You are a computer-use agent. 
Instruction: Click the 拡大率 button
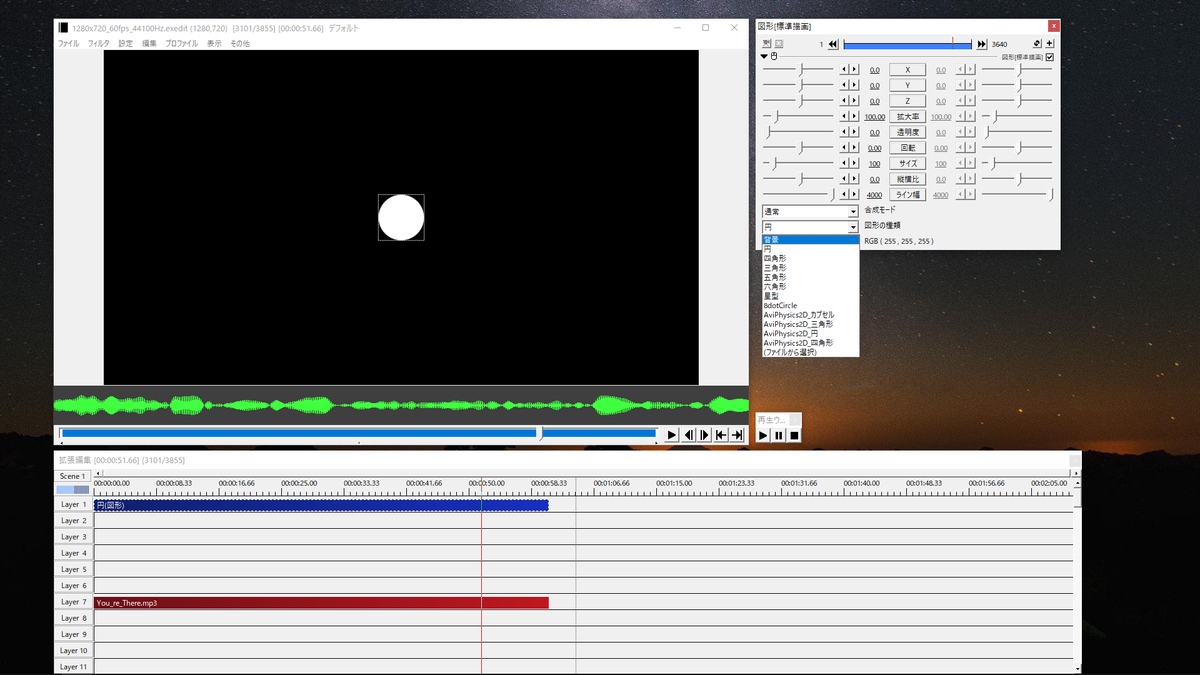[x=907, y=116]
